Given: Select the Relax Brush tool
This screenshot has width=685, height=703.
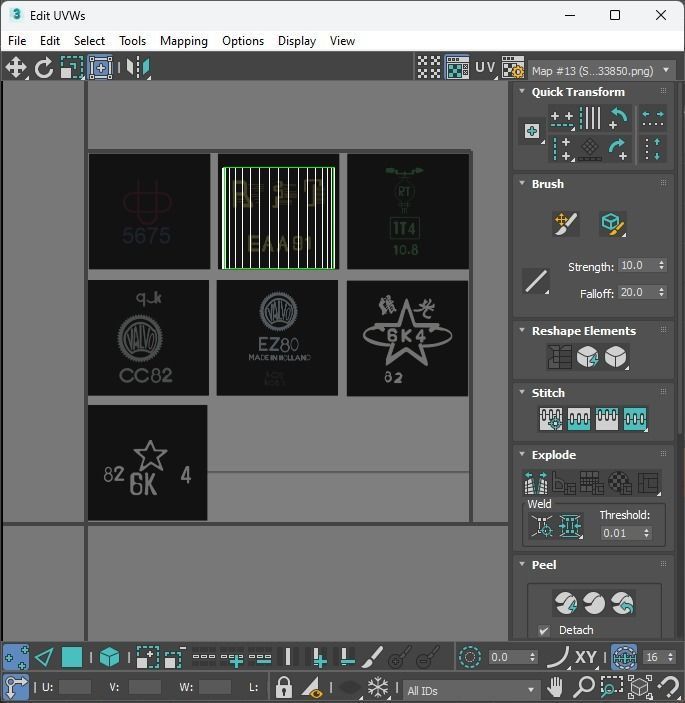Looking at the screenshot, I should coord(613,223).
